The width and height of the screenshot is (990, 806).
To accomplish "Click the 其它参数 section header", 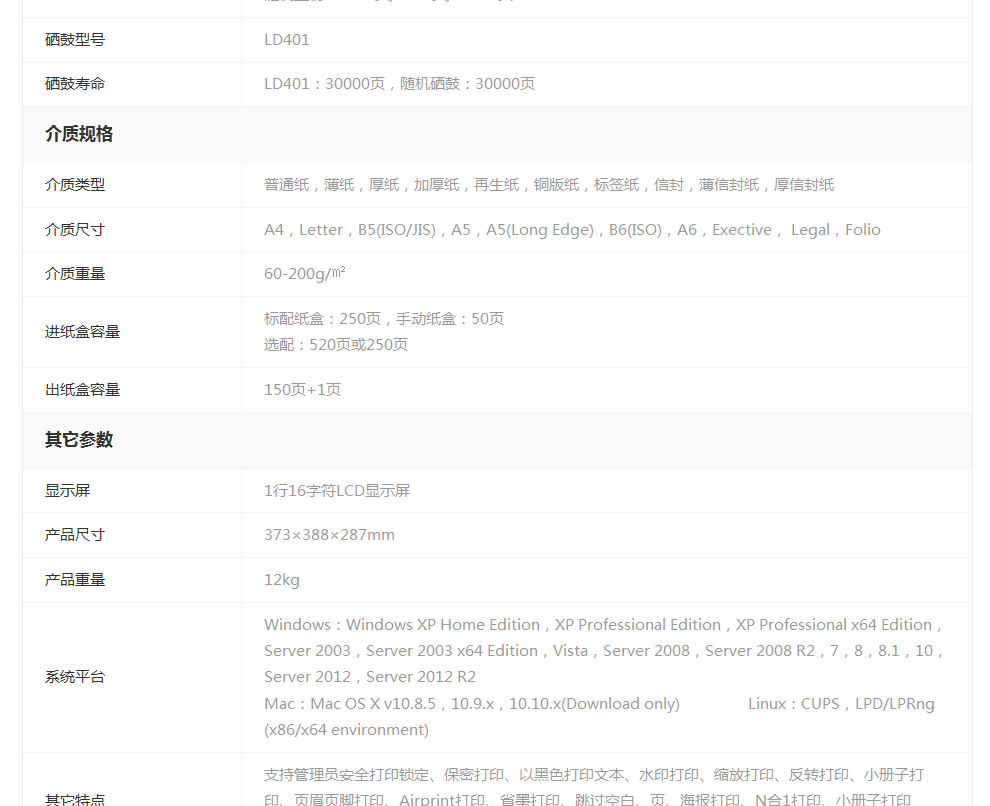I will [79, 440].
